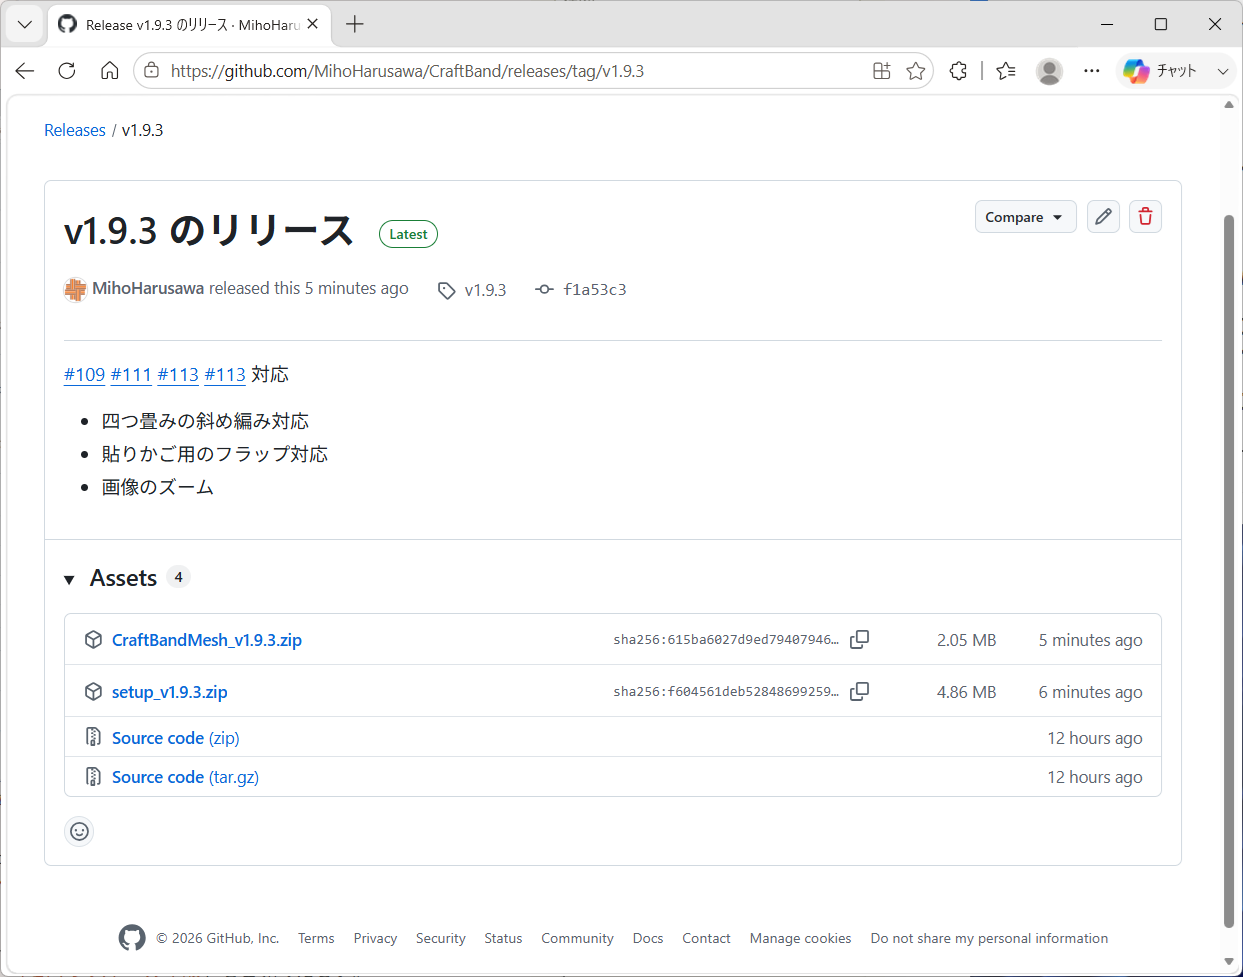This screenshot has height=977, width=1243.
Task: Download Source code (tar.gz)
Action: pyautogui.click(x=185, y=777)
